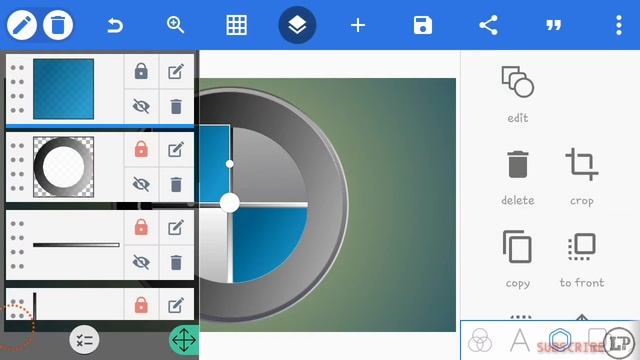The image size is (640, 360).
Task: Delete the horizontal bar layer
Action: tap(176, 262)
